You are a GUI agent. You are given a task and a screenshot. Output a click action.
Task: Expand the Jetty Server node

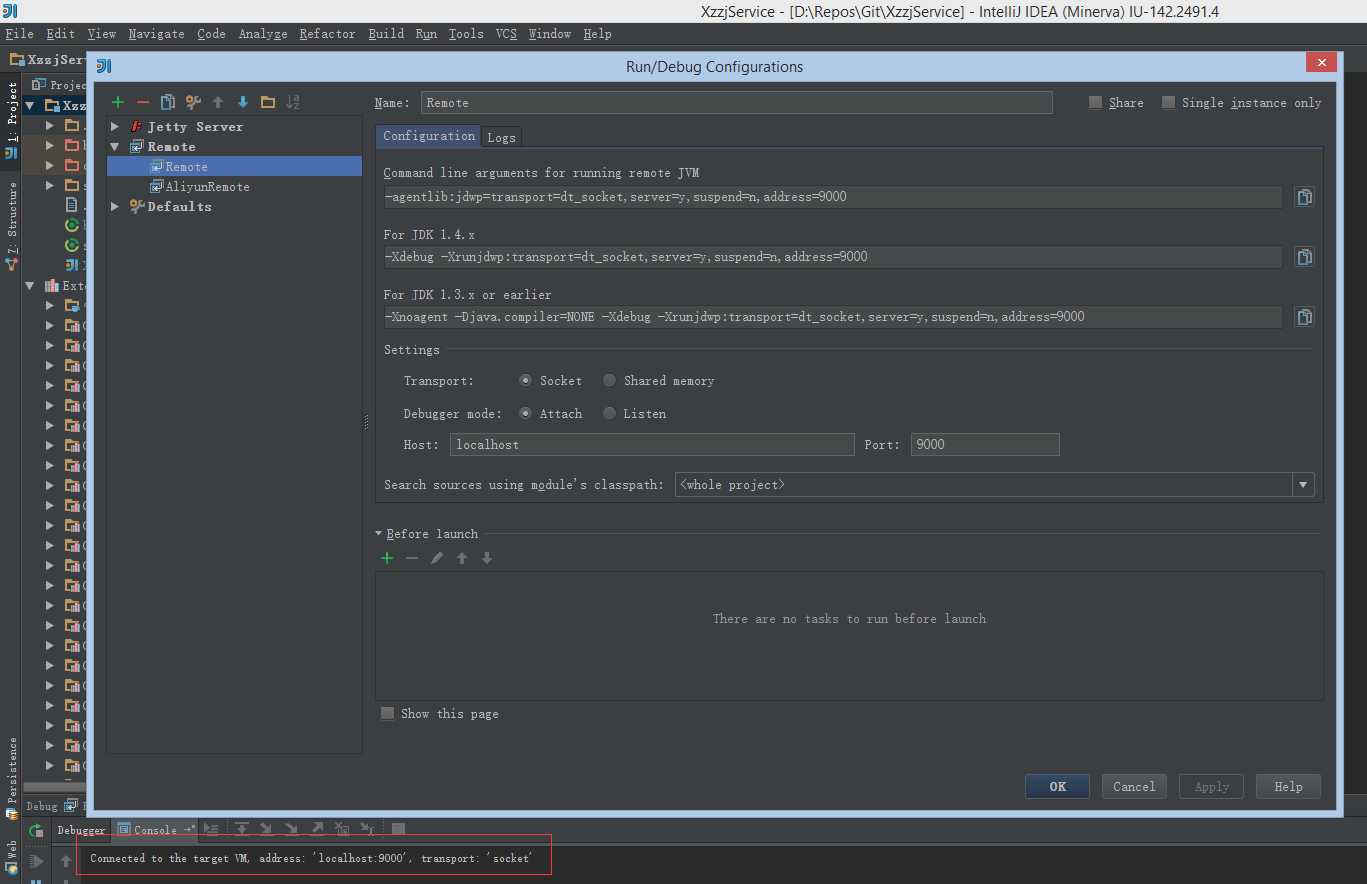click(115, 127)
